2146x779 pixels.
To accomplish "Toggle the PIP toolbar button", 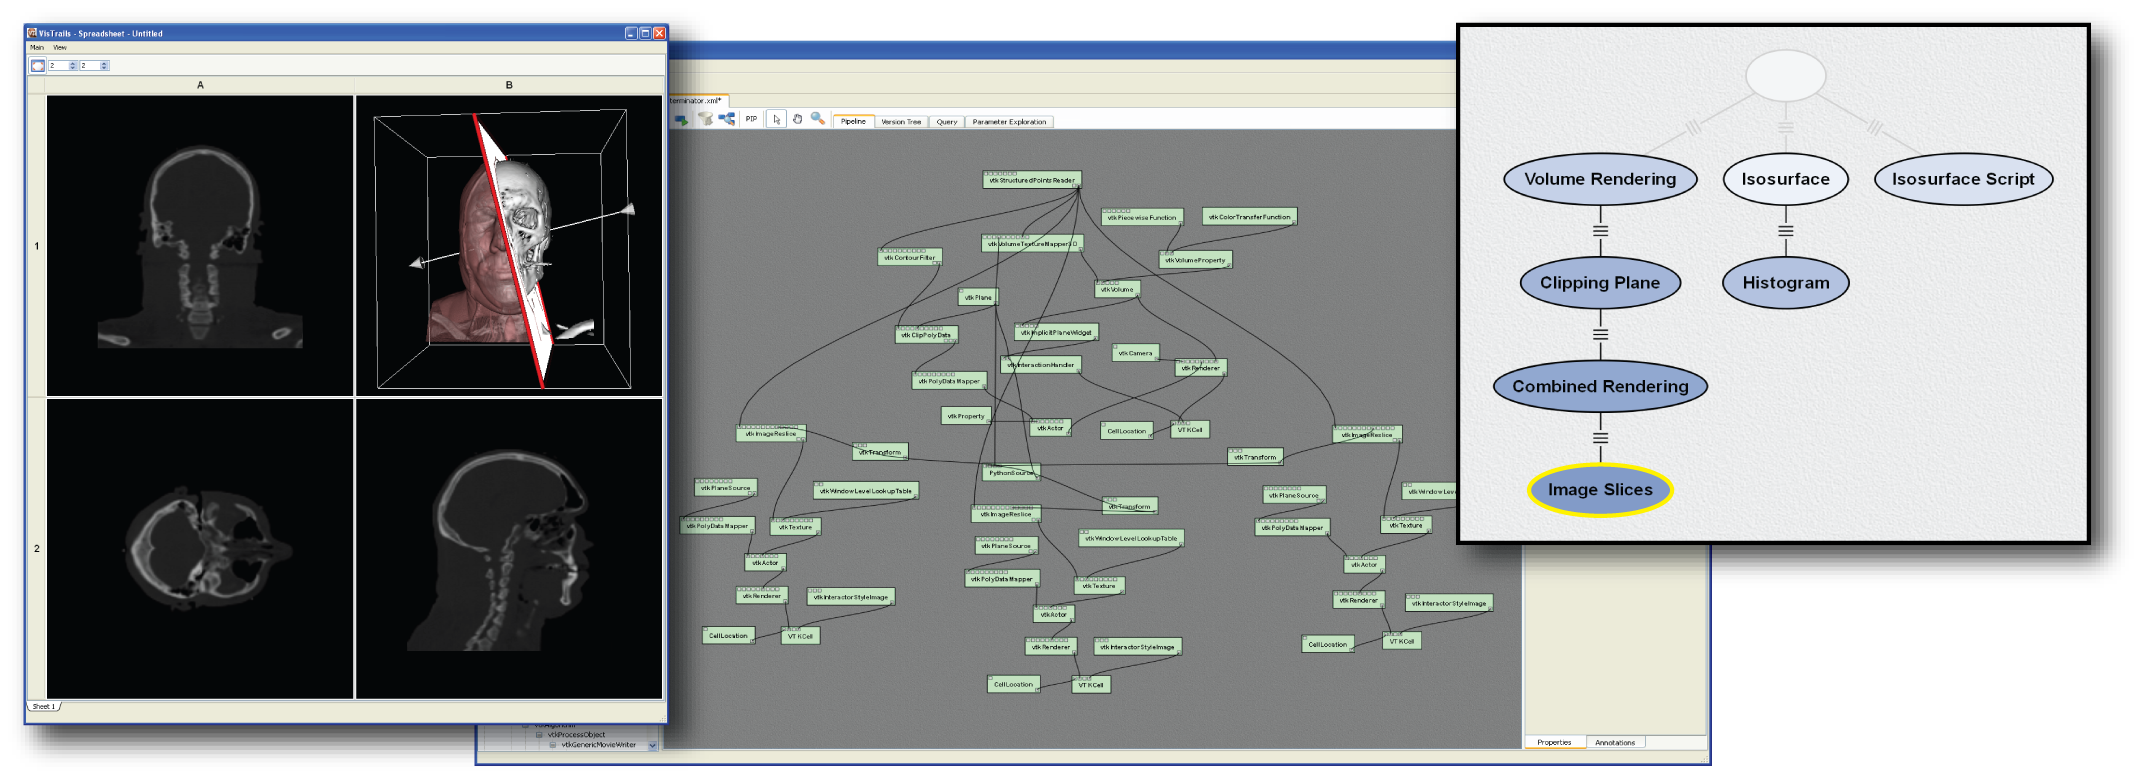I will pyautogui.click(x=751, y=120).
